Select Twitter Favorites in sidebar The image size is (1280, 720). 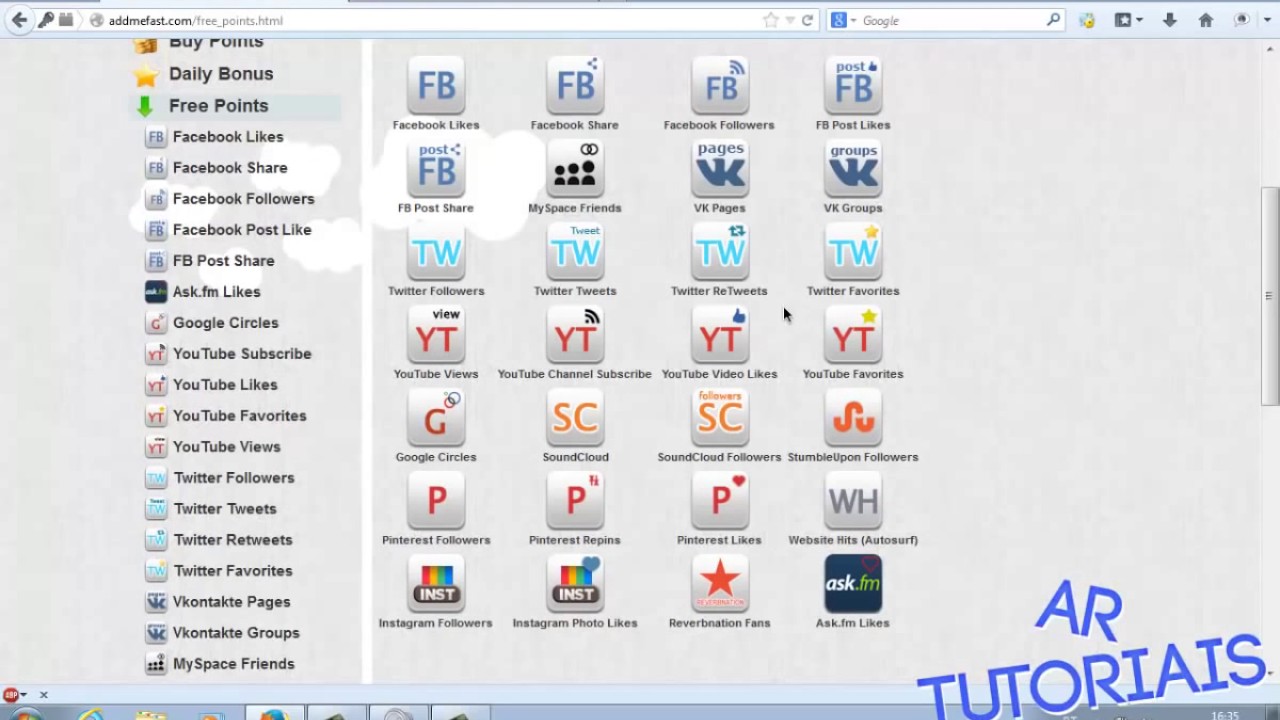233,571
